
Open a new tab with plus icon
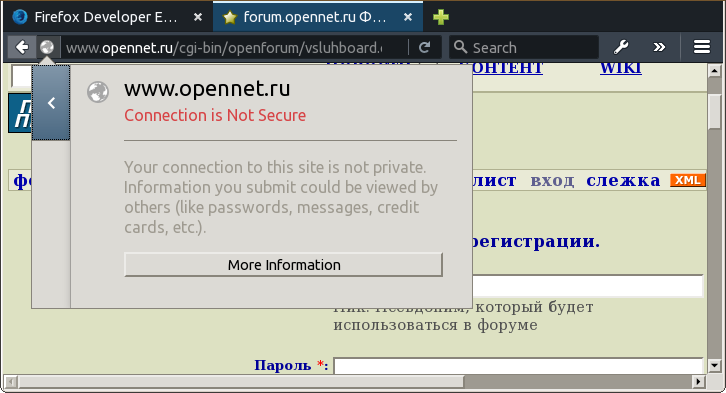click(x=441, y=18)
